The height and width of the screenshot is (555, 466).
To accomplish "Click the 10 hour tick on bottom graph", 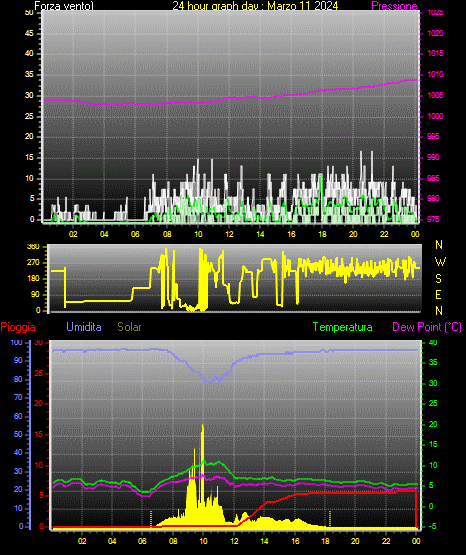I will click(x=203, y=541).
